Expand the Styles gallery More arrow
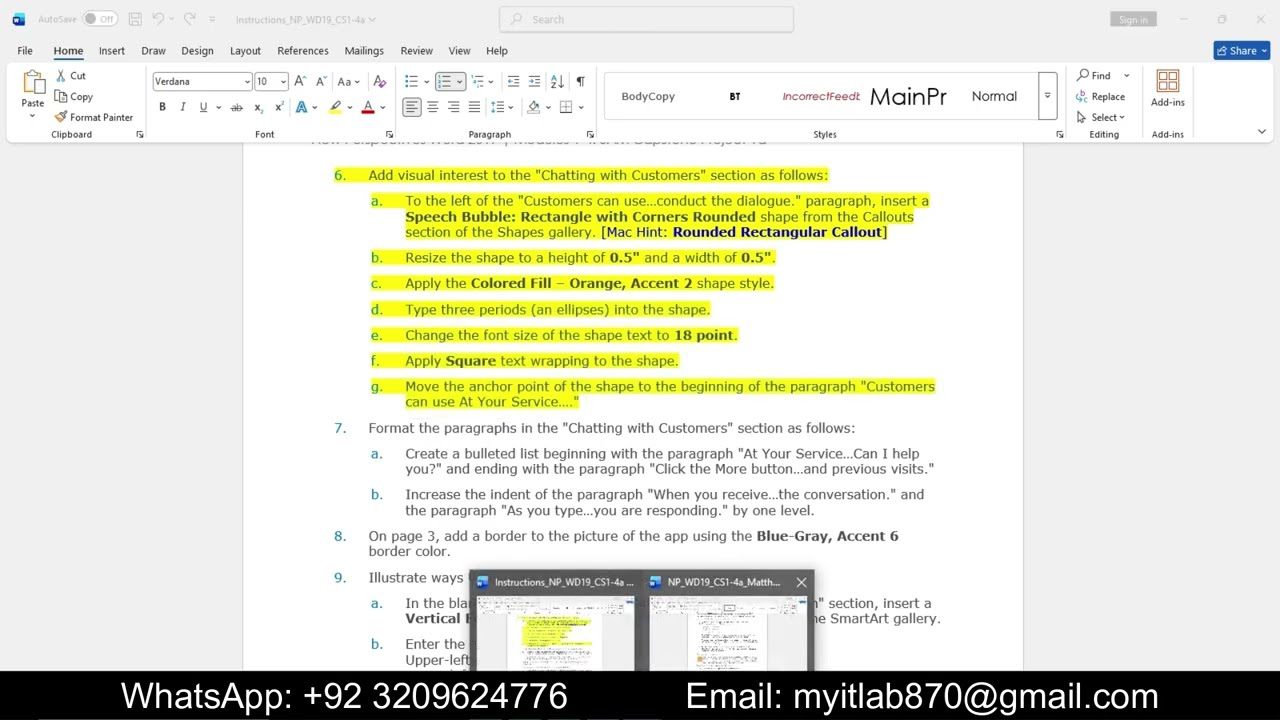Image resolution: width=1280 pixels, height=720 pixels. (x=1047, y=96)
